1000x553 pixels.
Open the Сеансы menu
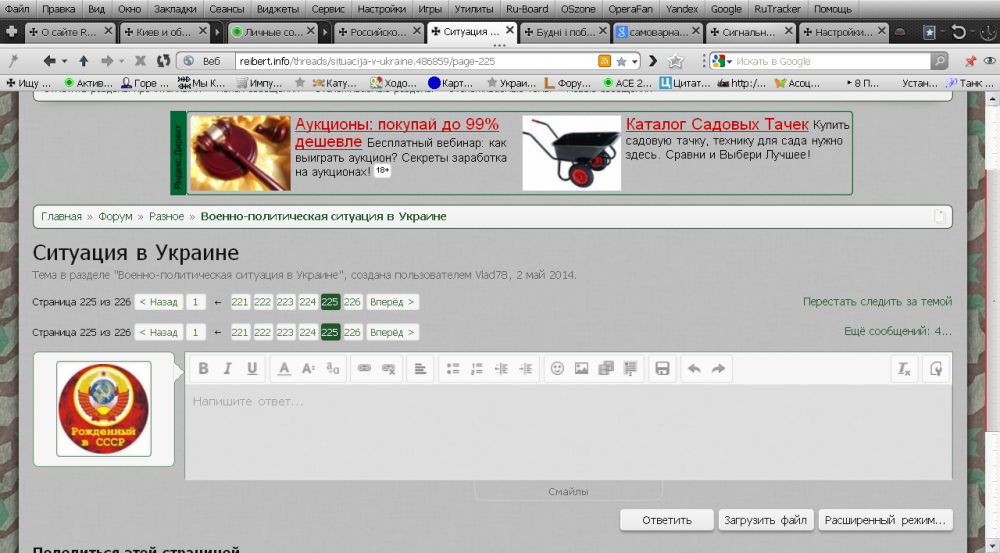[226, 9]
